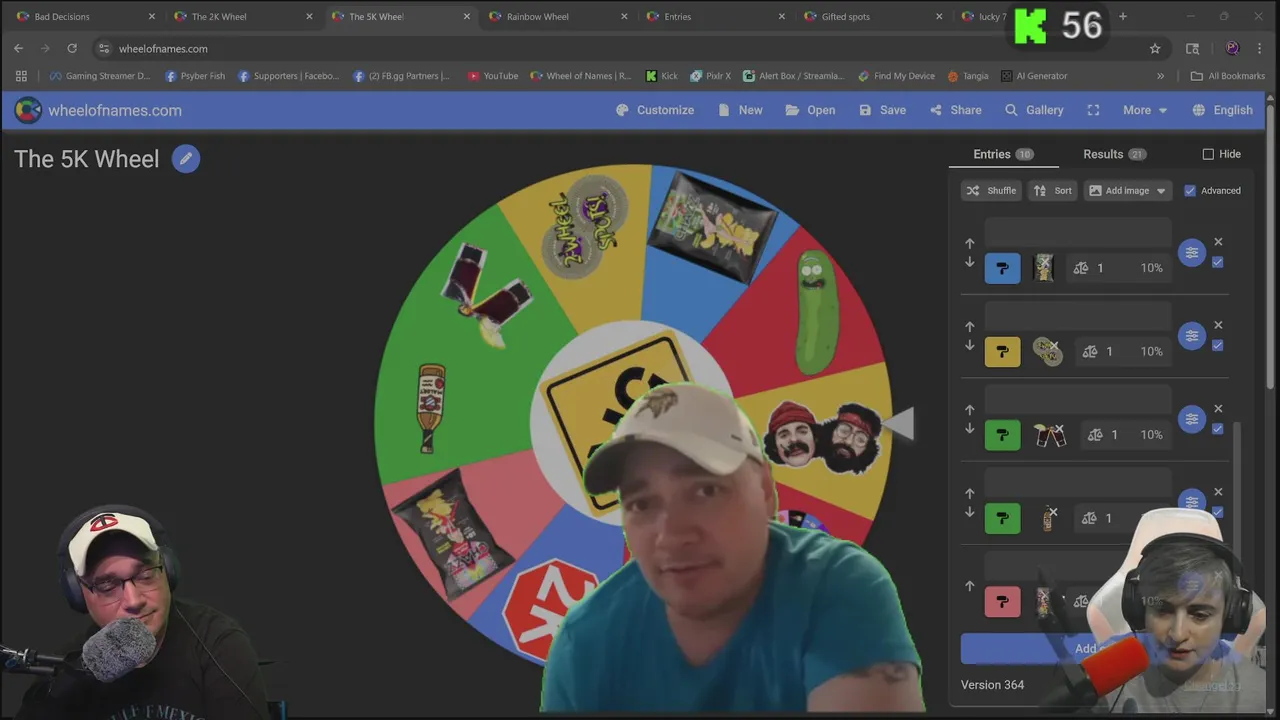The height and width of the screenshot is (720, 1280).
Task: Open the Add image dropdown
Action: click(1128, 190)
